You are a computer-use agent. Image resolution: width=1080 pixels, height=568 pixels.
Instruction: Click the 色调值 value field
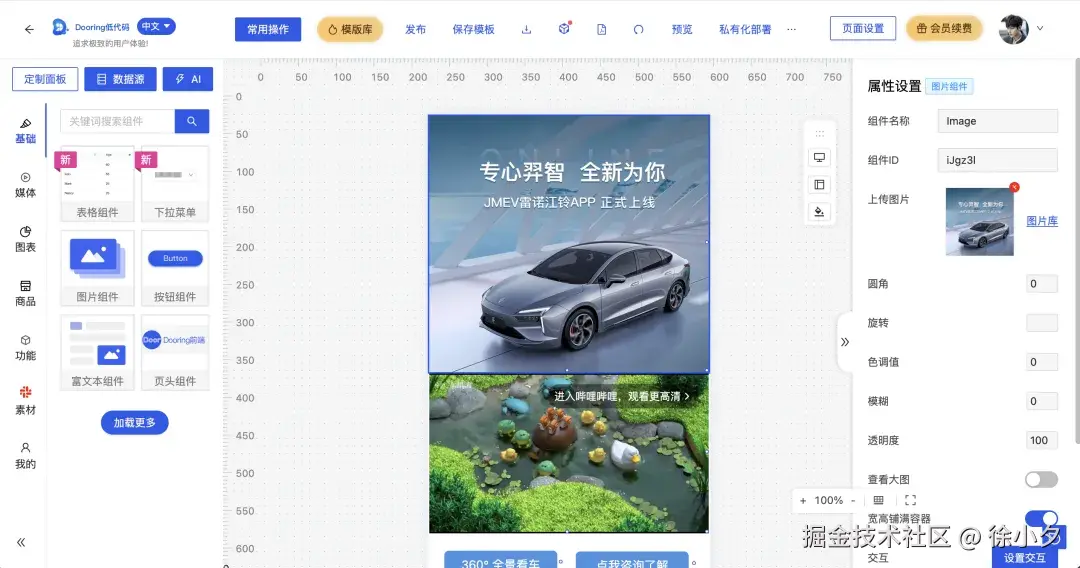click(1041, 362)
